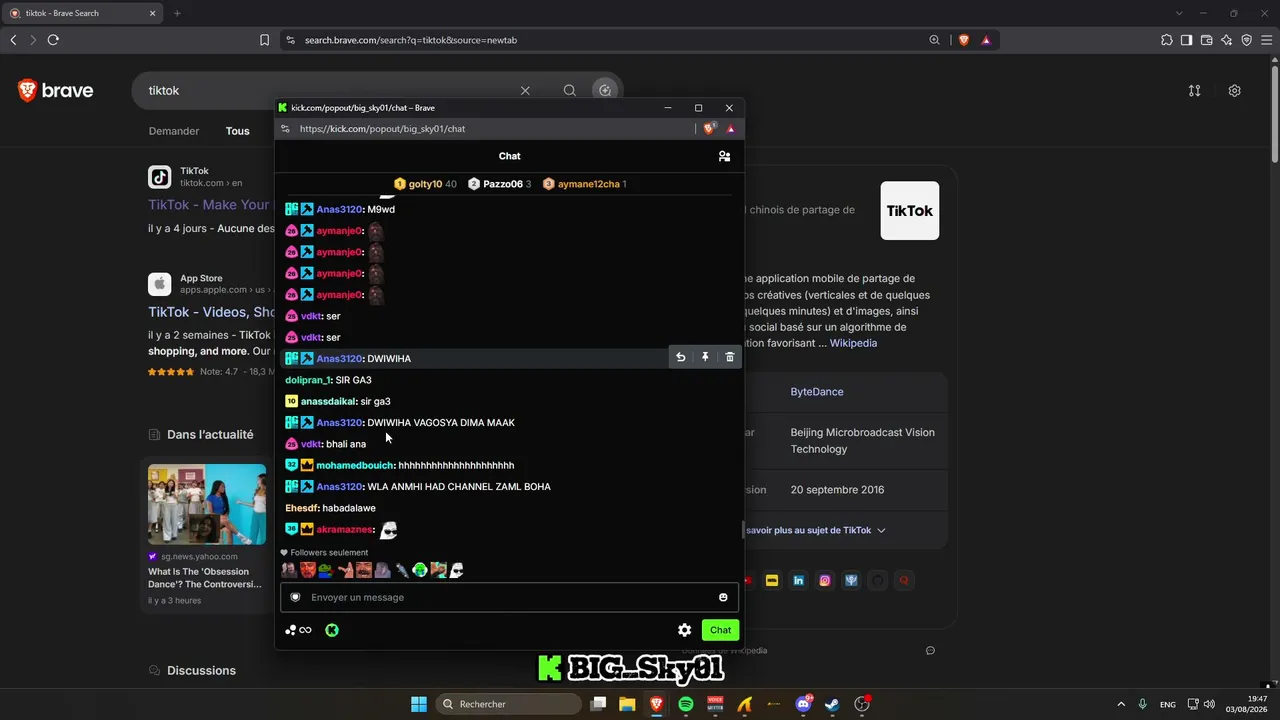Image resolution: width=1280 pixels, height=720 pixels.
Task: Click username Ehesdf in chat
Action: [x=301, y=508]
